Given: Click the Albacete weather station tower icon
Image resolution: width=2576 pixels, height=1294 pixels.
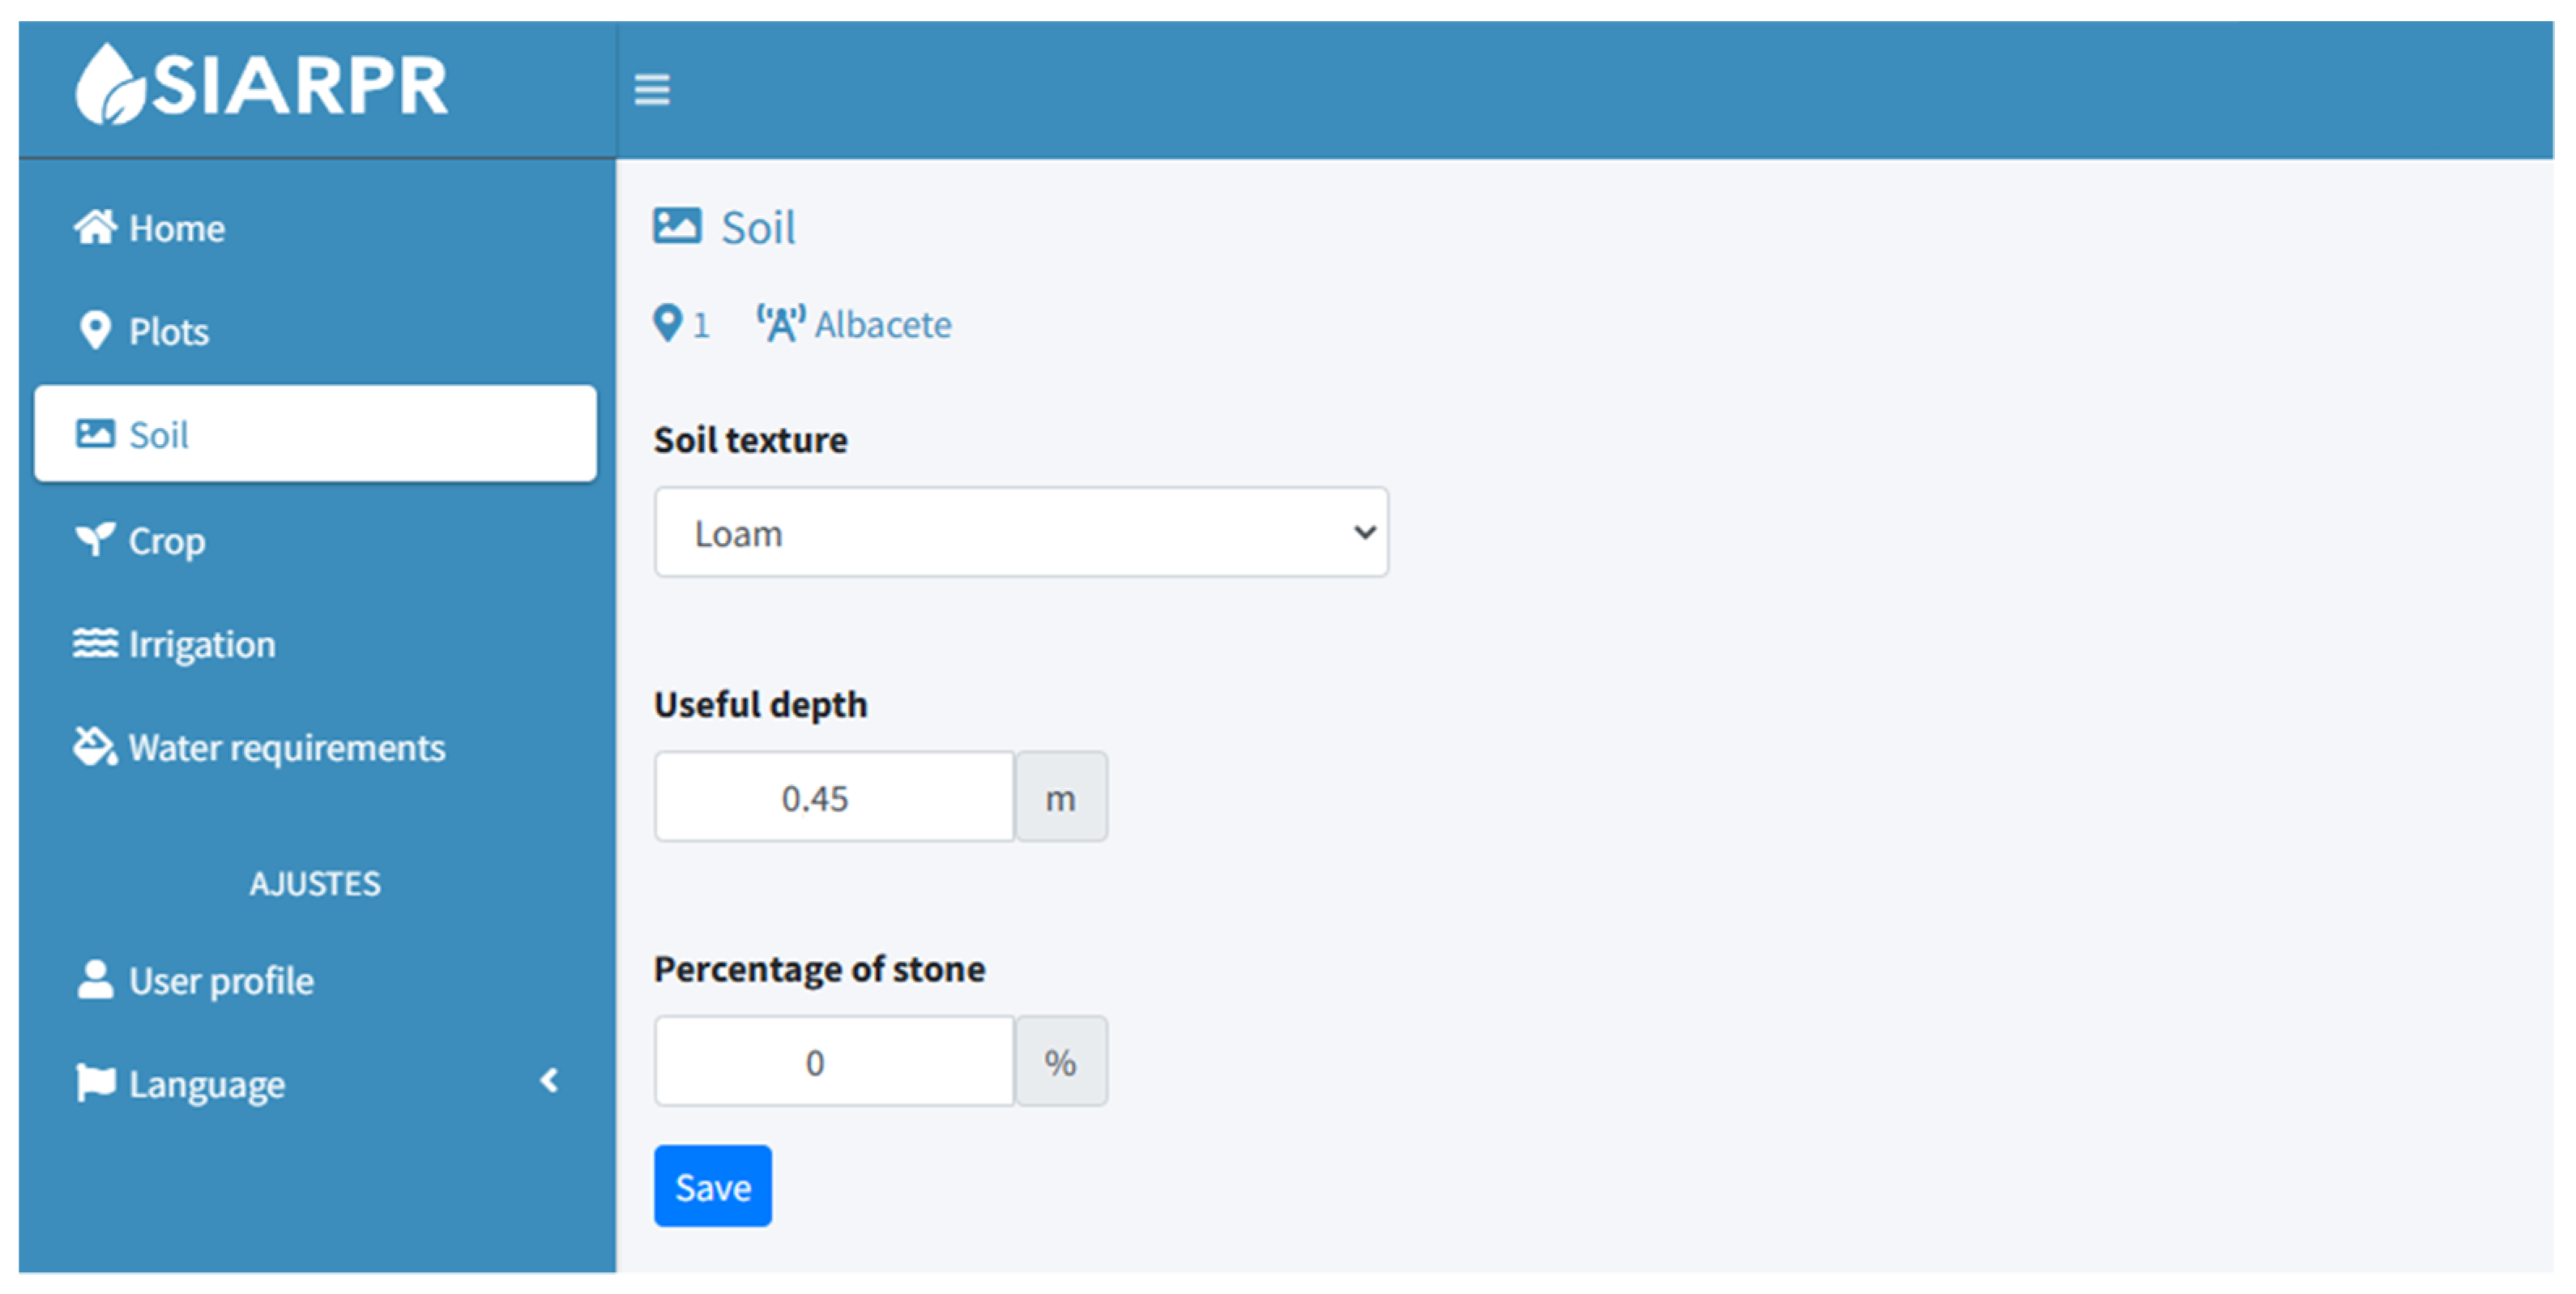Looking at the screenshot, I should tap(780, 324).
